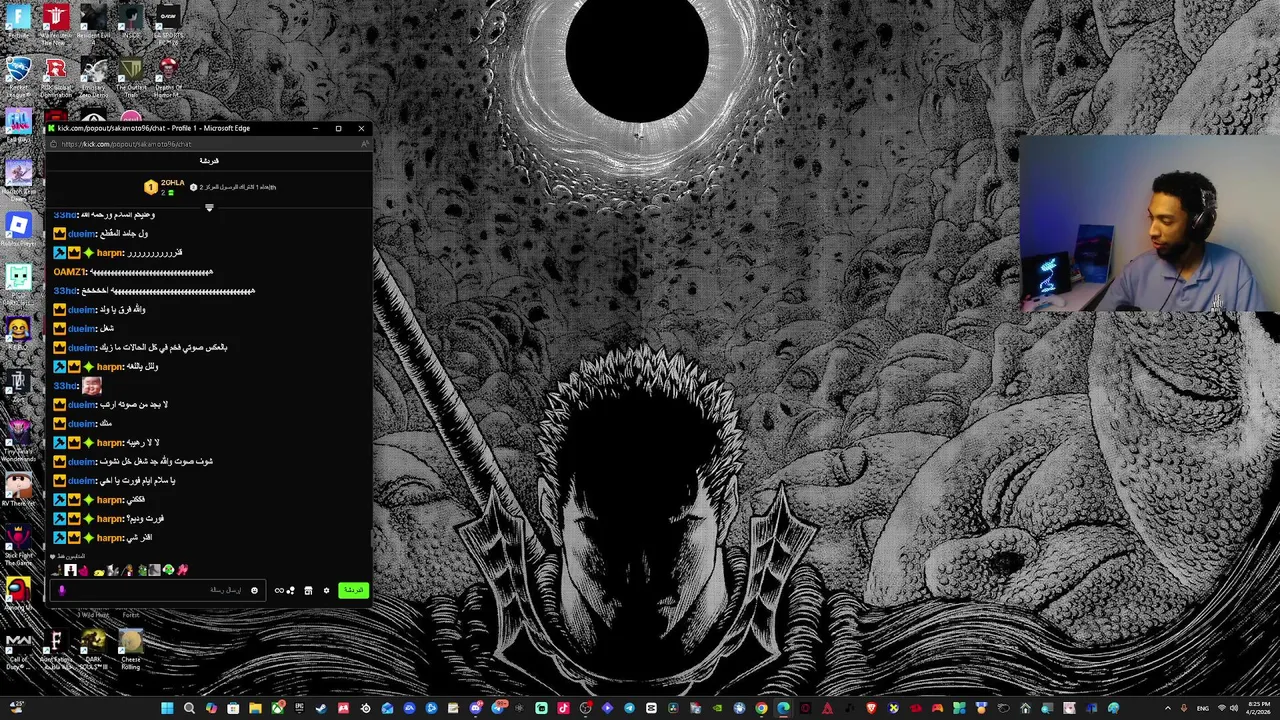
Task: Launch the Outlast Trials desktop shortcut
Action: pos(131,75)
